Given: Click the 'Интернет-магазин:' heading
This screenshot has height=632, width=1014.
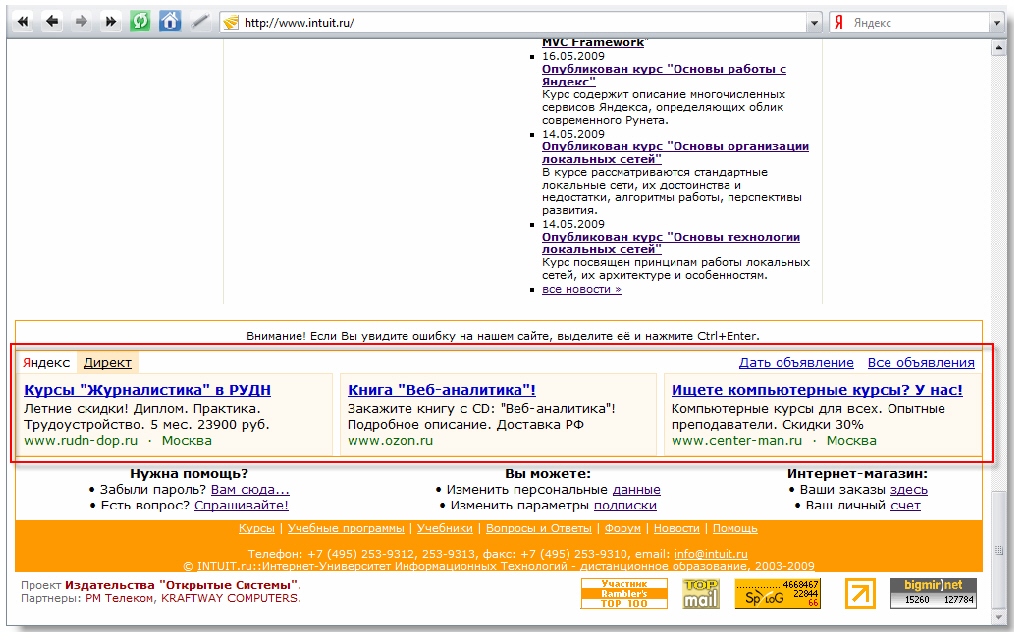Looking at the screenshot, I should 858,474.
